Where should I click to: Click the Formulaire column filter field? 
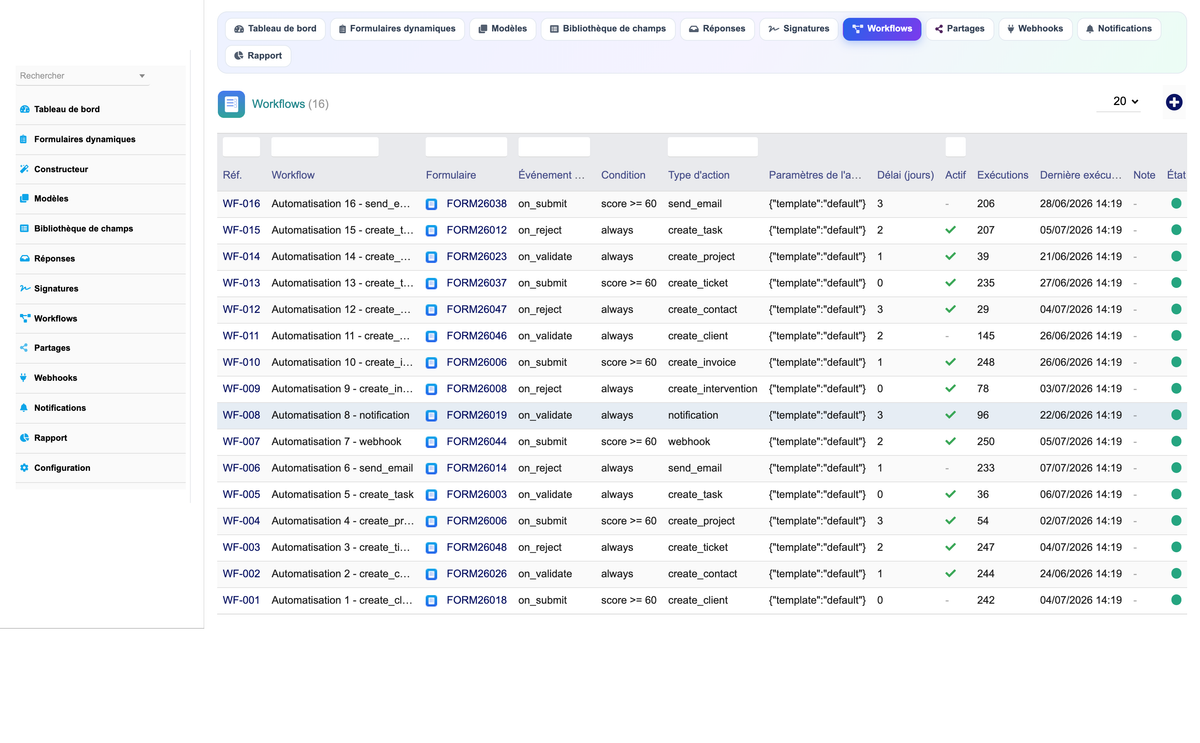tap(466, 147)
